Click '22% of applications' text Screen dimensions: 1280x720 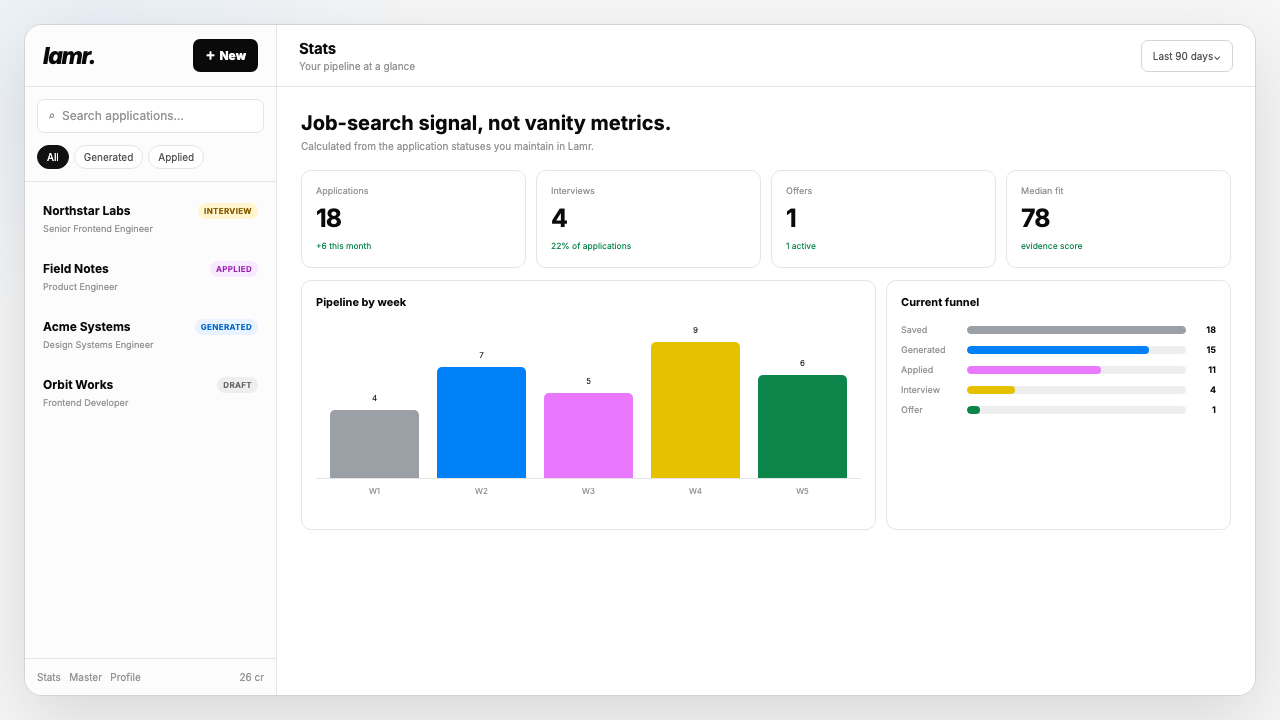[591, 246]
